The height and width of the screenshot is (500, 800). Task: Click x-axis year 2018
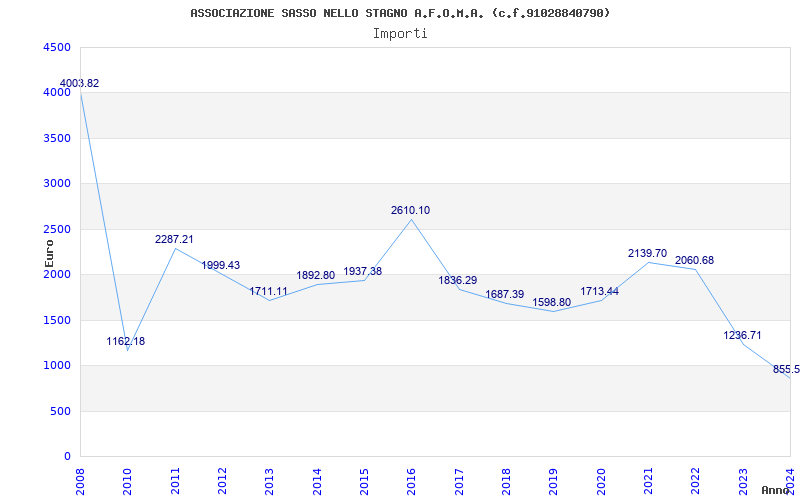pyautogui.click(x=506, y=481)
